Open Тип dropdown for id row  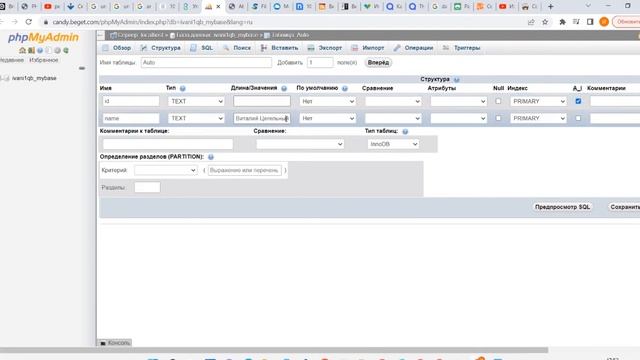(196, 101)
